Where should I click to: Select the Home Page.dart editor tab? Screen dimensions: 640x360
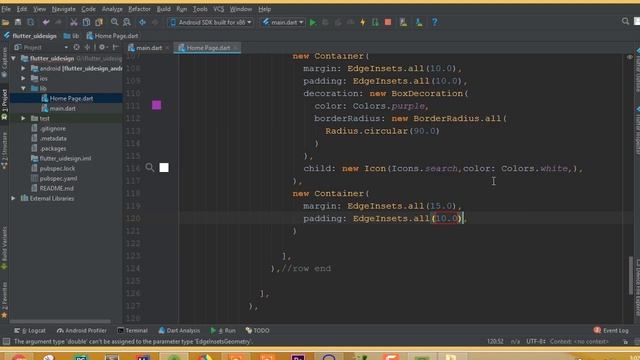pyautogui.click(x=207, y=48)
